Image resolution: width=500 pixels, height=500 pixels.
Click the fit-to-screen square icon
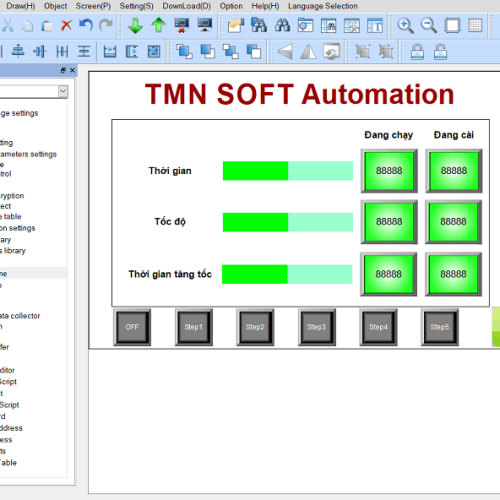(452, 26)
